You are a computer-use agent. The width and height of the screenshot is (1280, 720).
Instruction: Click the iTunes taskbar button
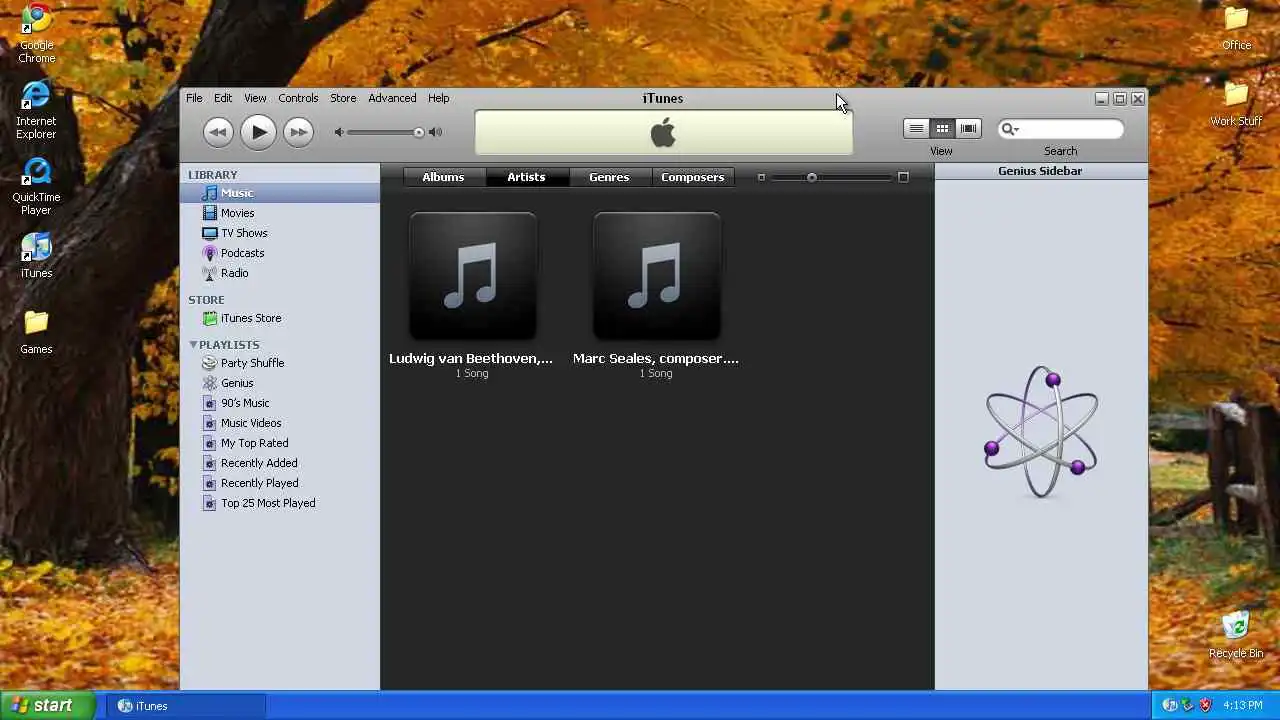click(186, 706)
